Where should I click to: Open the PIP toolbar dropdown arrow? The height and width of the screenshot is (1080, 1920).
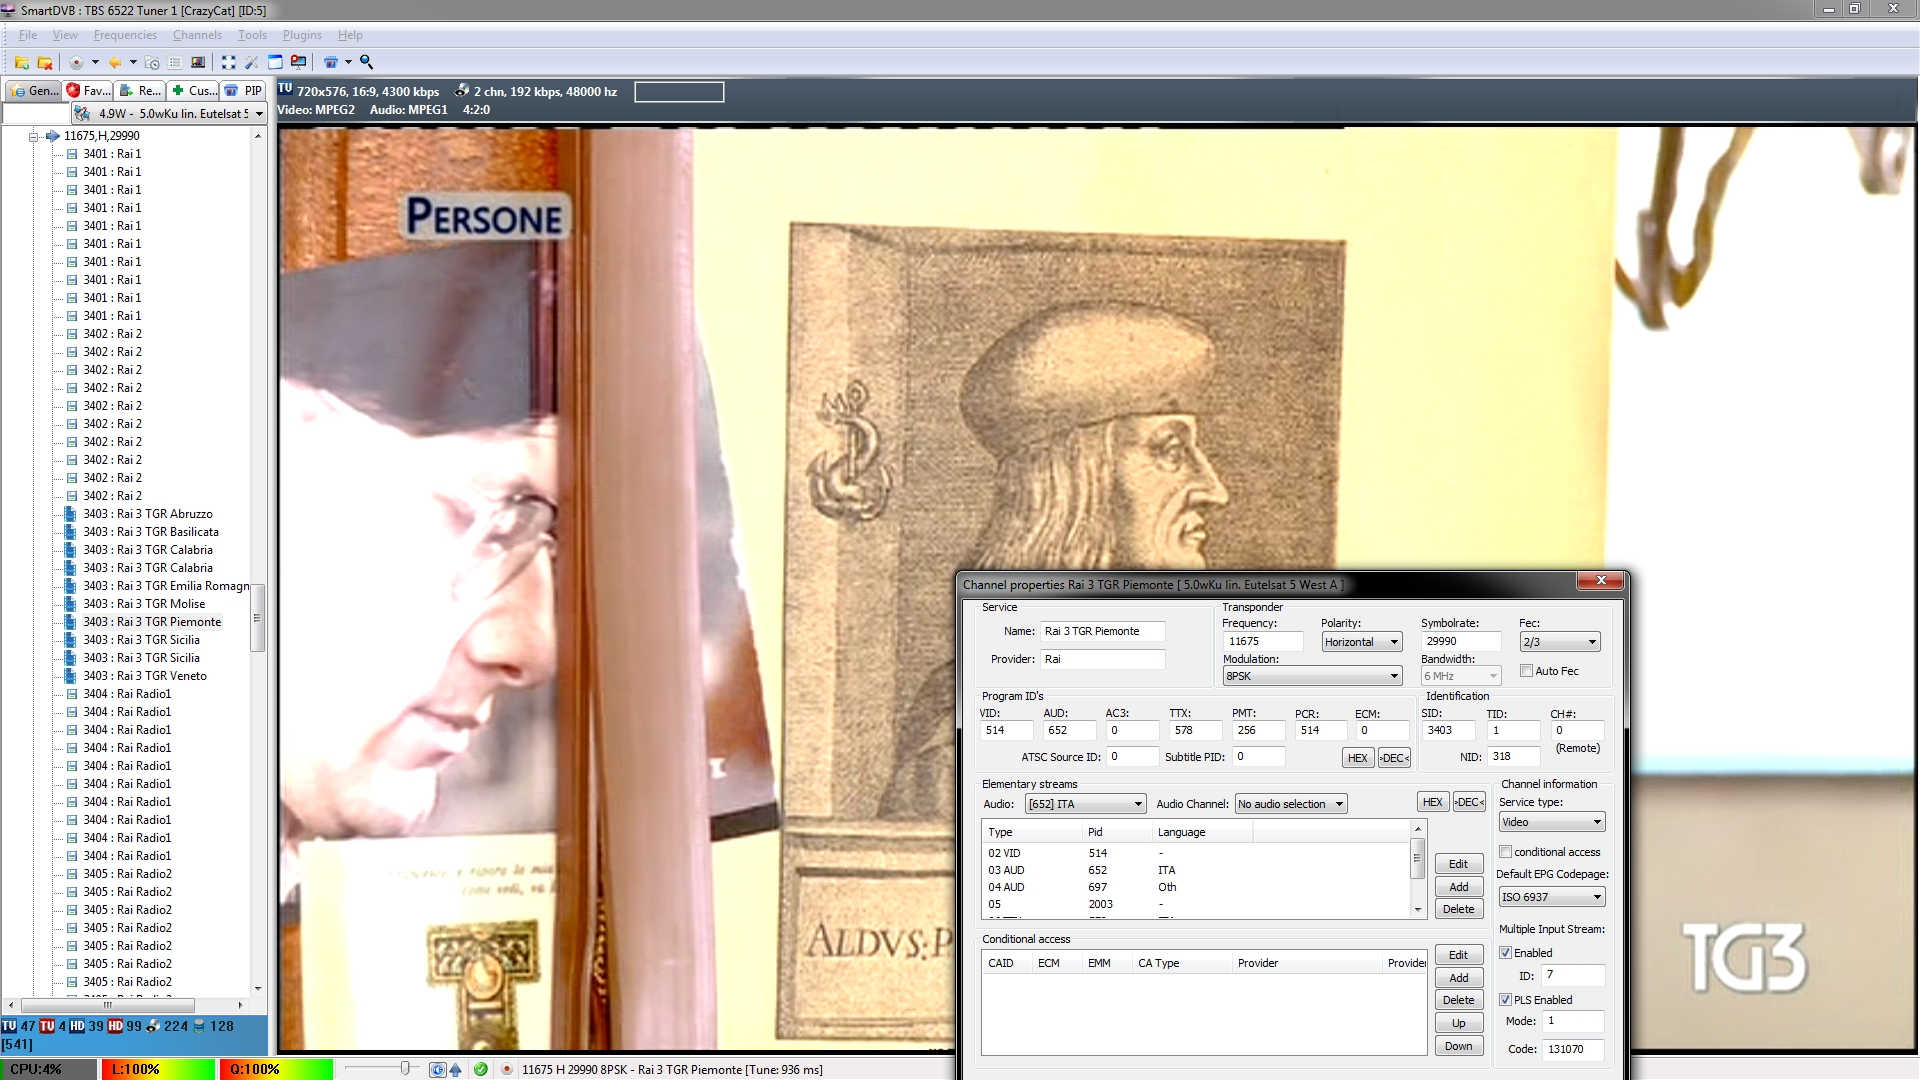(x=348, y=62)
